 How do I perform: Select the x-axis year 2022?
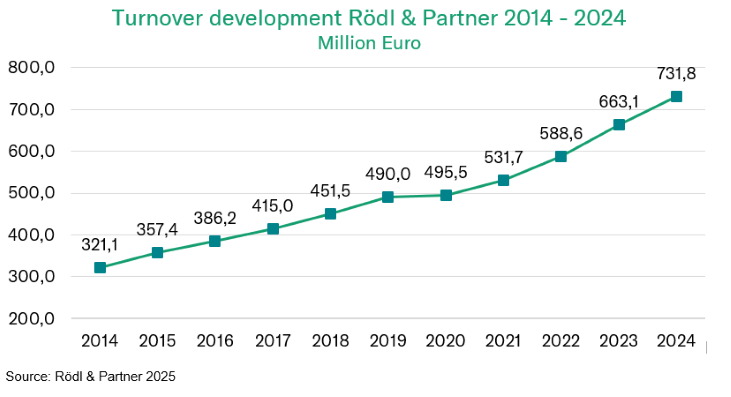(561, 341)
